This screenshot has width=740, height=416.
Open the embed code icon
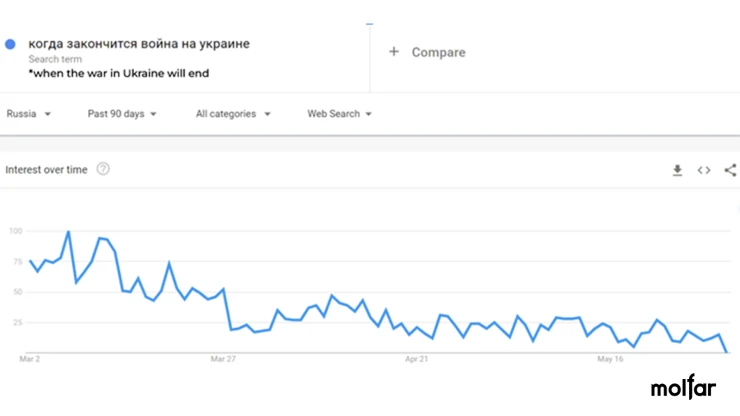(x=704, y=170)
